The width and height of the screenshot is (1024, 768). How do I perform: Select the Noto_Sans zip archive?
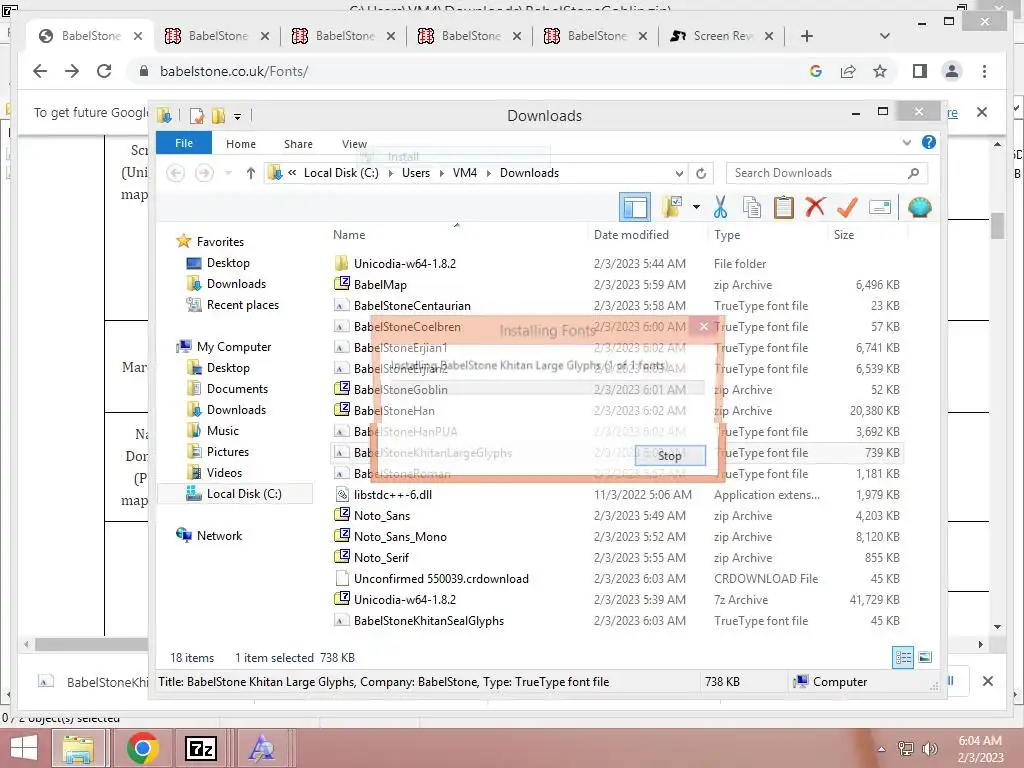(381, 515)
